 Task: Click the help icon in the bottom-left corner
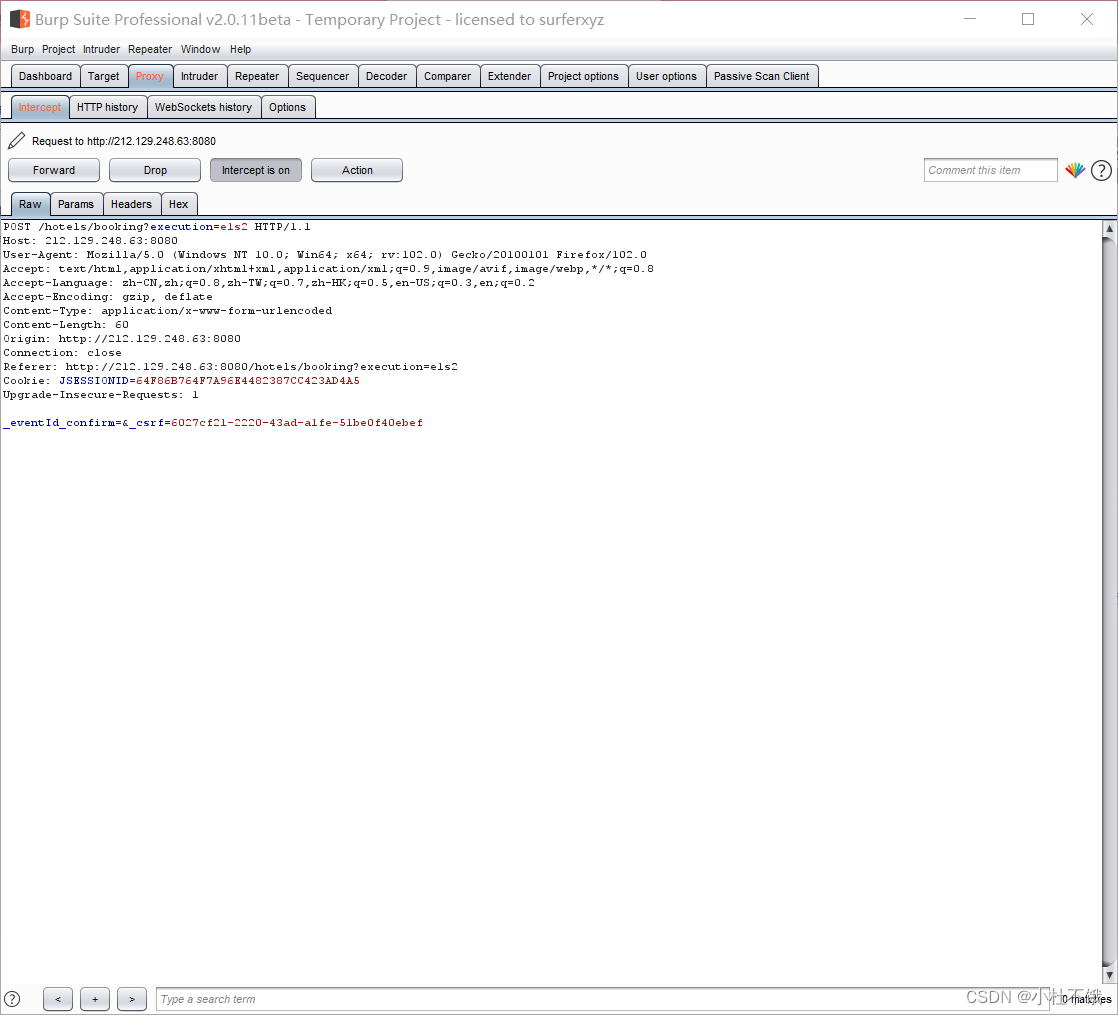point(10,998)
